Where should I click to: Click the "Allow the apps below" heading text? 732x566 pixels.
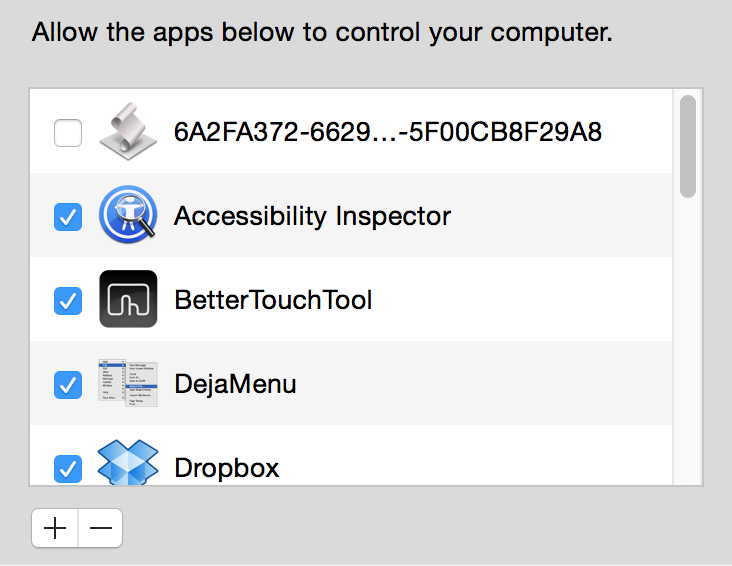[x=322, y=32]
